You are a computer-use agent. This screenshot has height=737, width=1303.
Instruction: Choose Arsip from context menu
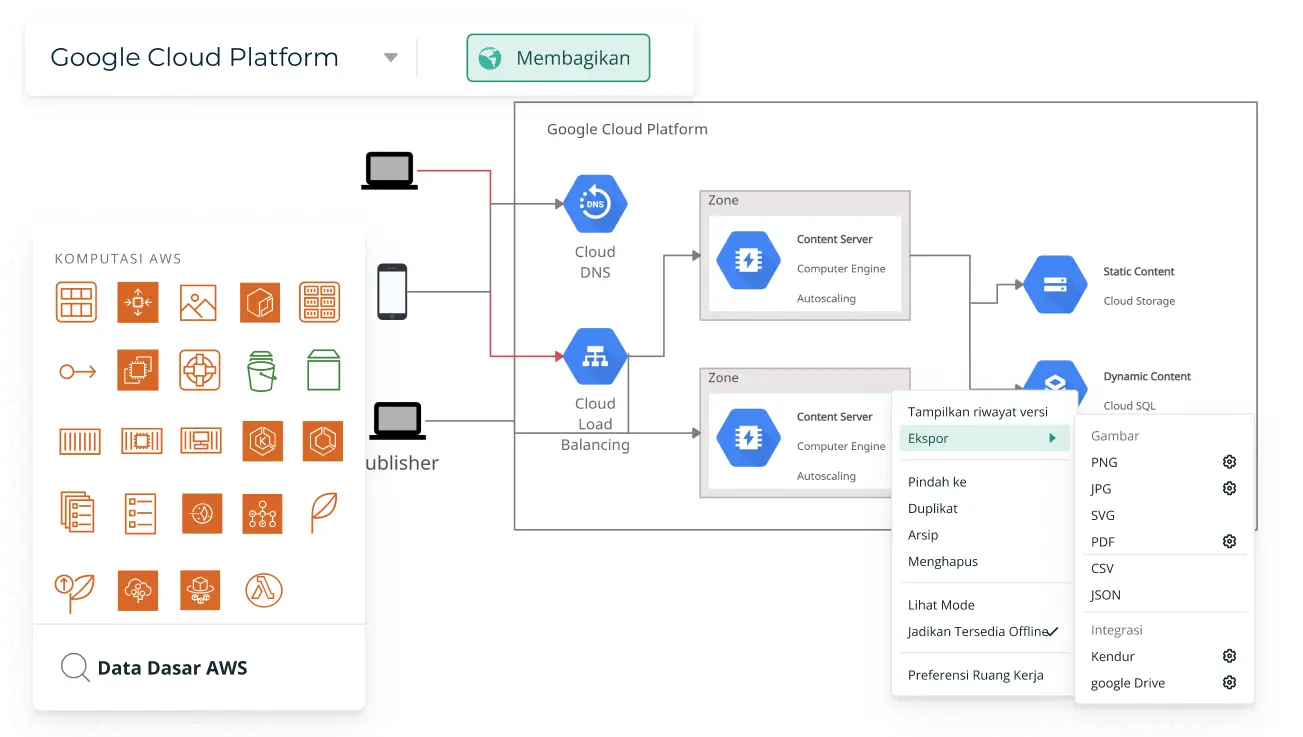(923, 535)
